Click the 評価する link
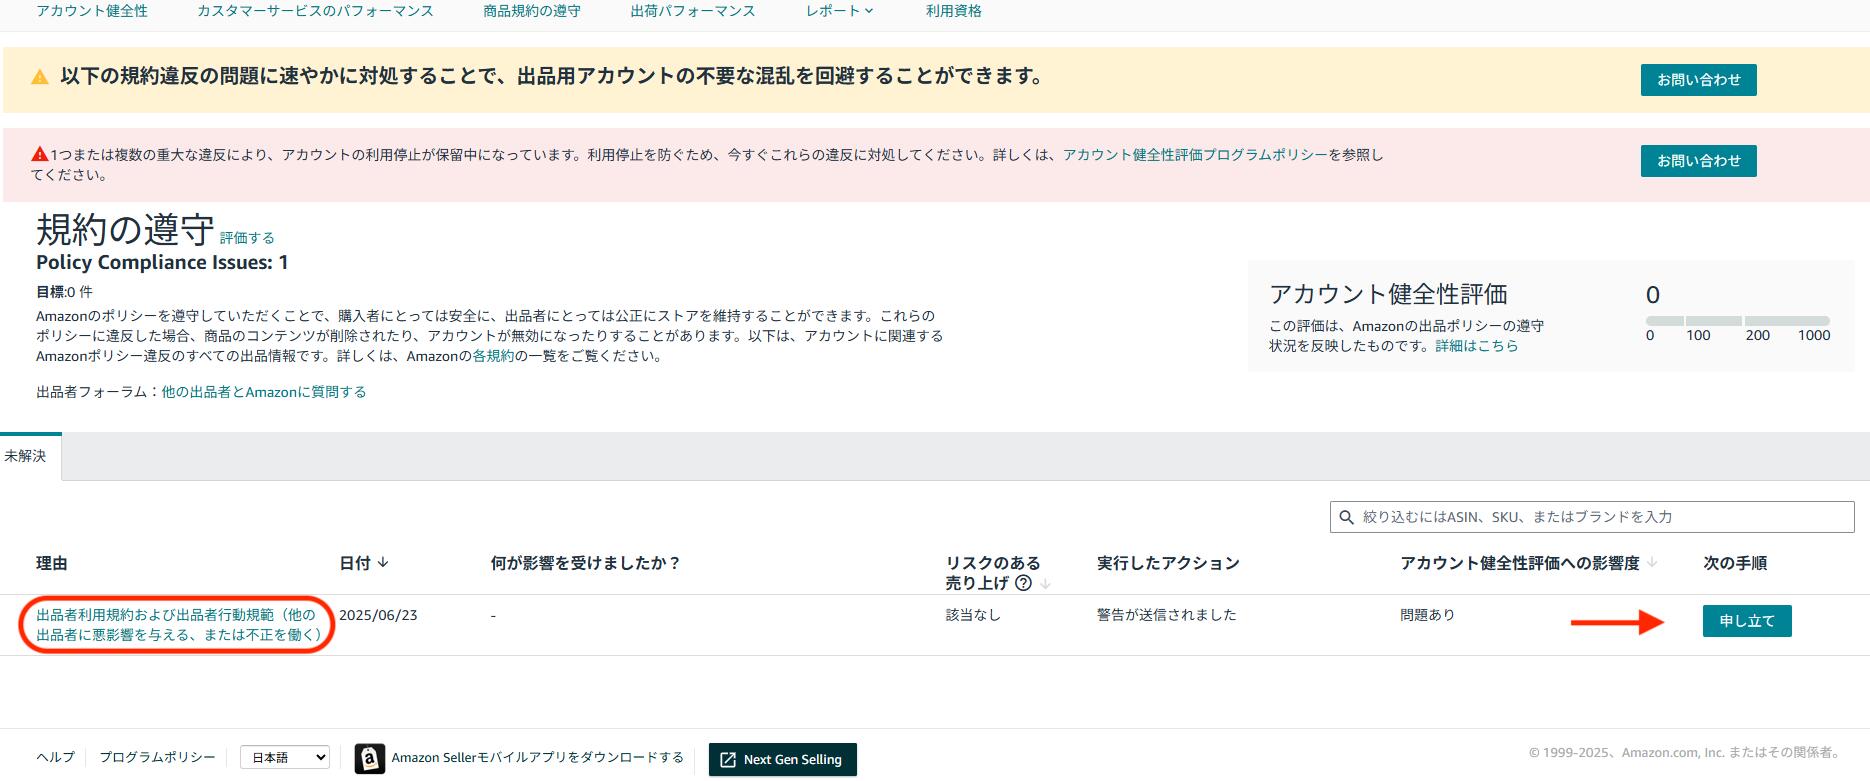Viewport: 1870px width, 781px height. pos(247,238)
